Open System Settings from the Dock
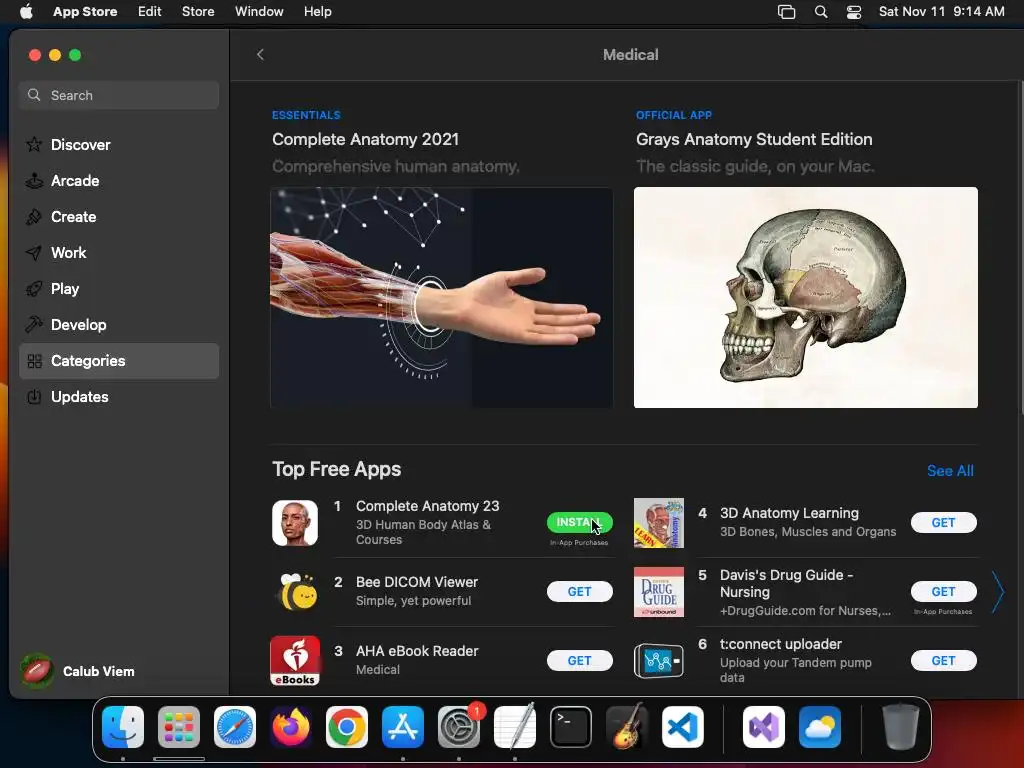Screen dimensions: 1024x768 tap(458, 727)
